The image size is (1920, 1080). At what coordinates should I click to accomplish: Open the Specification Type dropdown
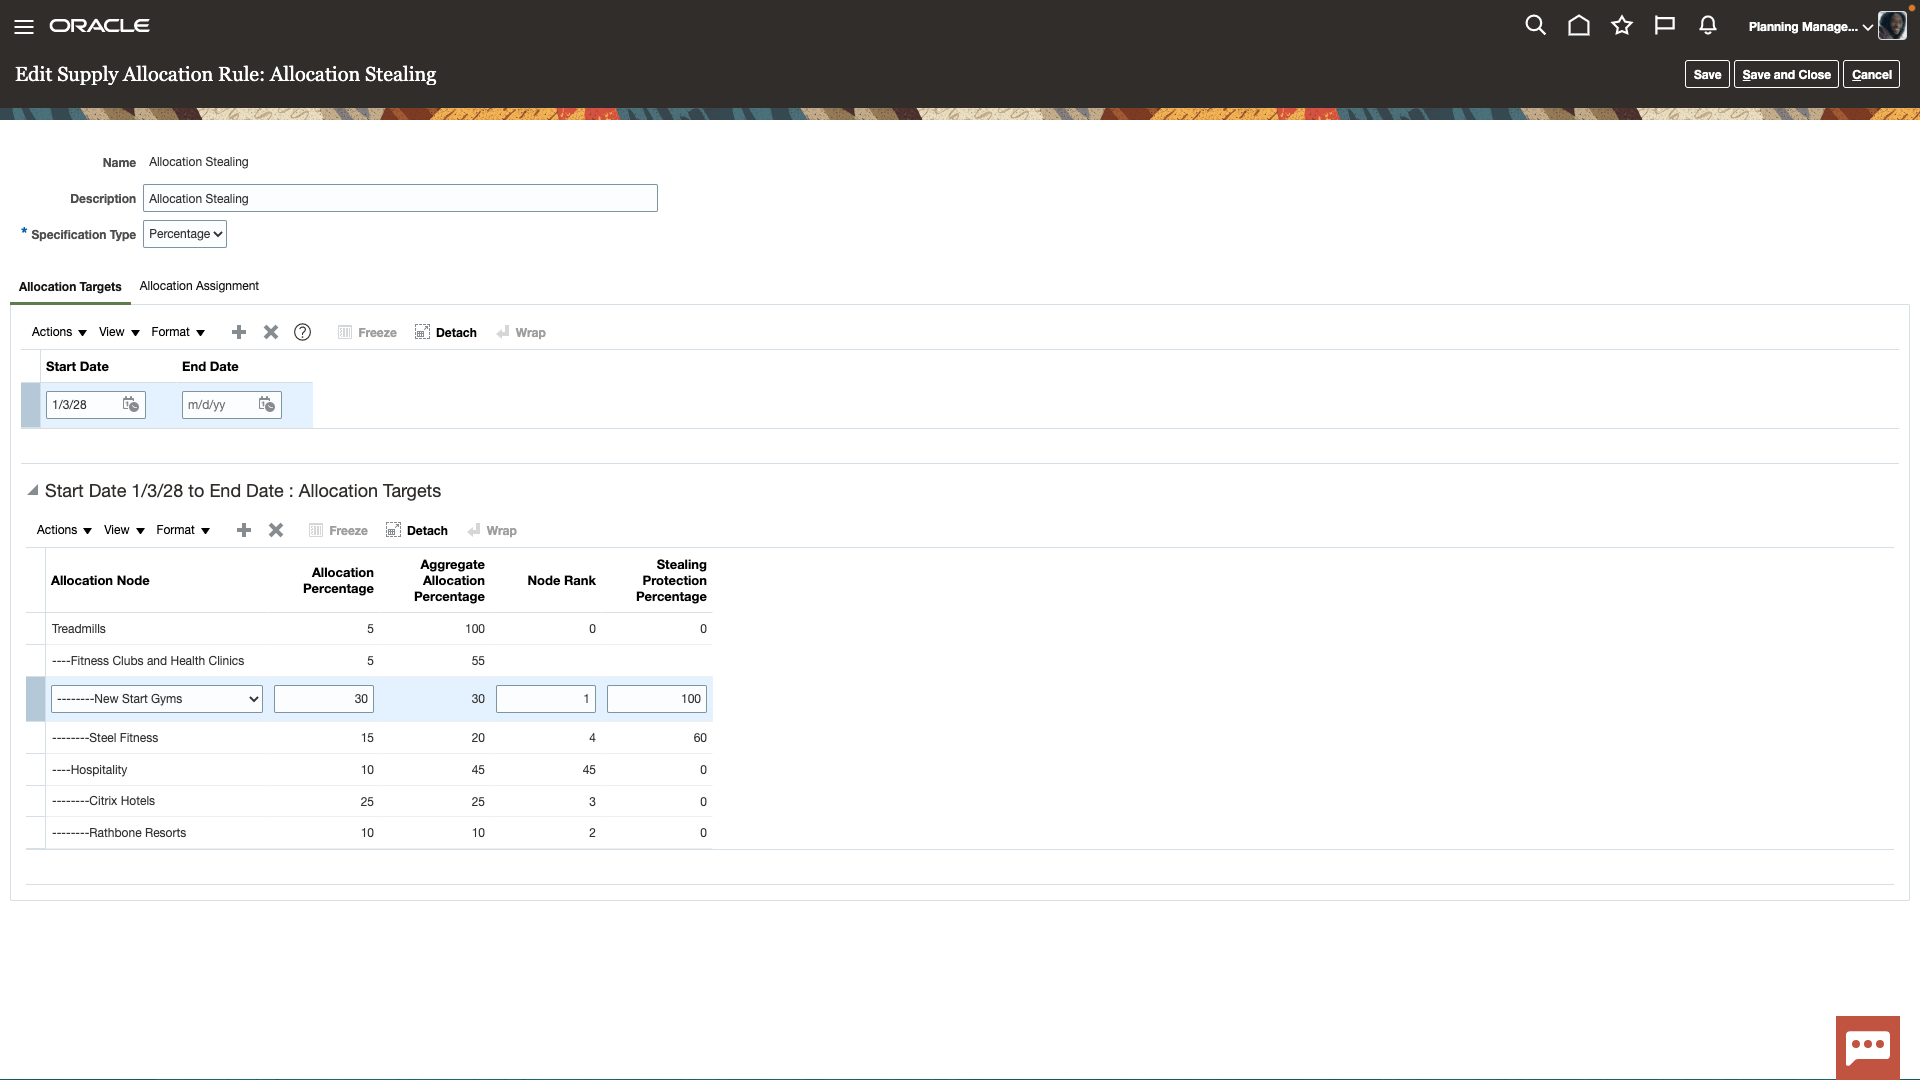(x=185, y=234)
